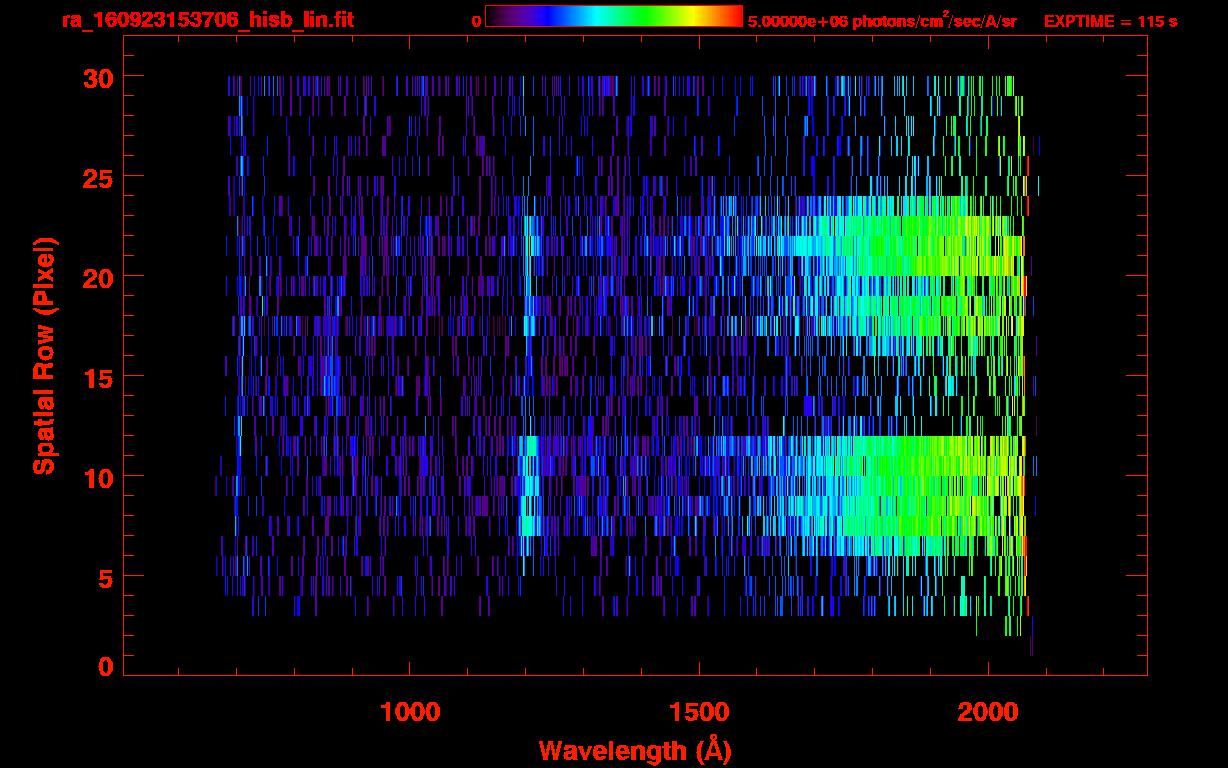
Task: Click the rainbow color scale bar
Action: [x=614, y=16]
